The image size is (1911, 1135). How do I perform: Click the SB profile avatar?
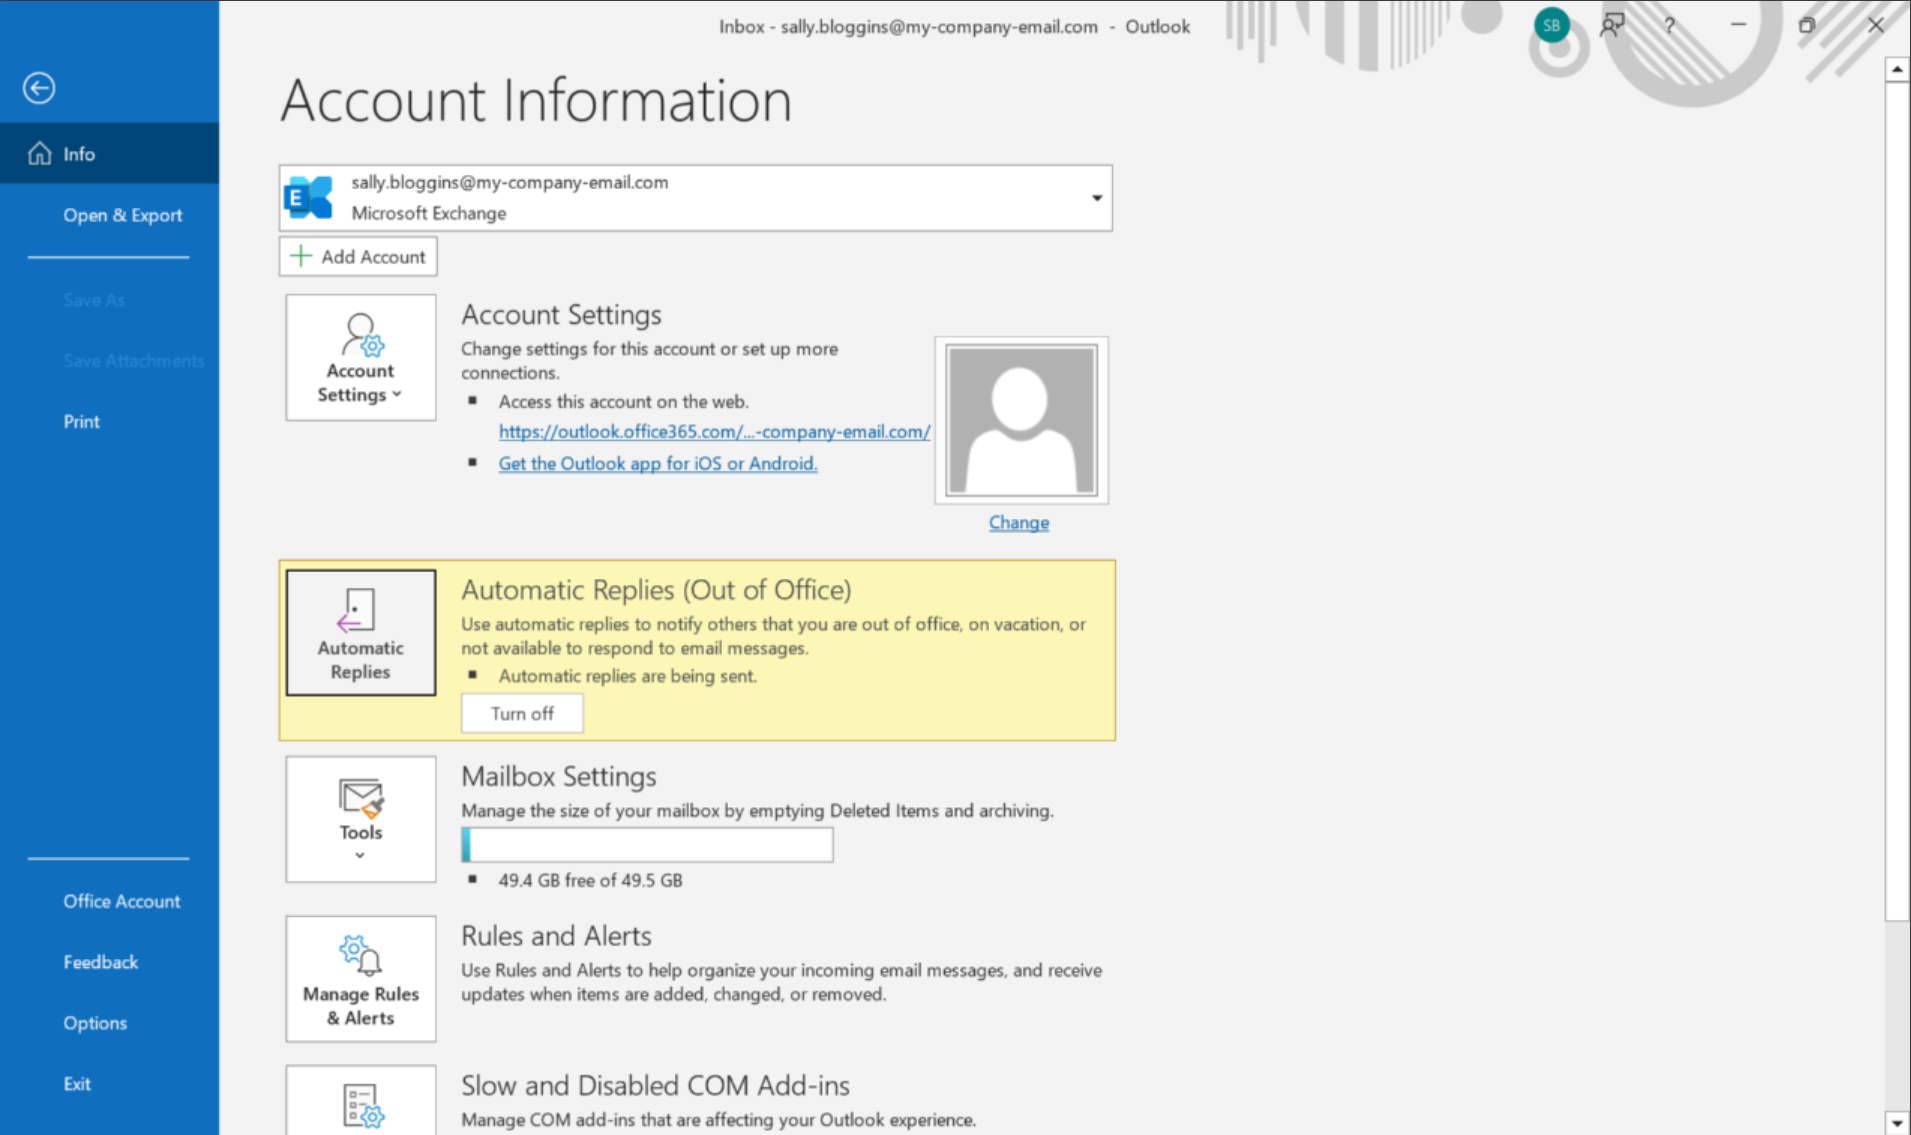click(1551, 26)
